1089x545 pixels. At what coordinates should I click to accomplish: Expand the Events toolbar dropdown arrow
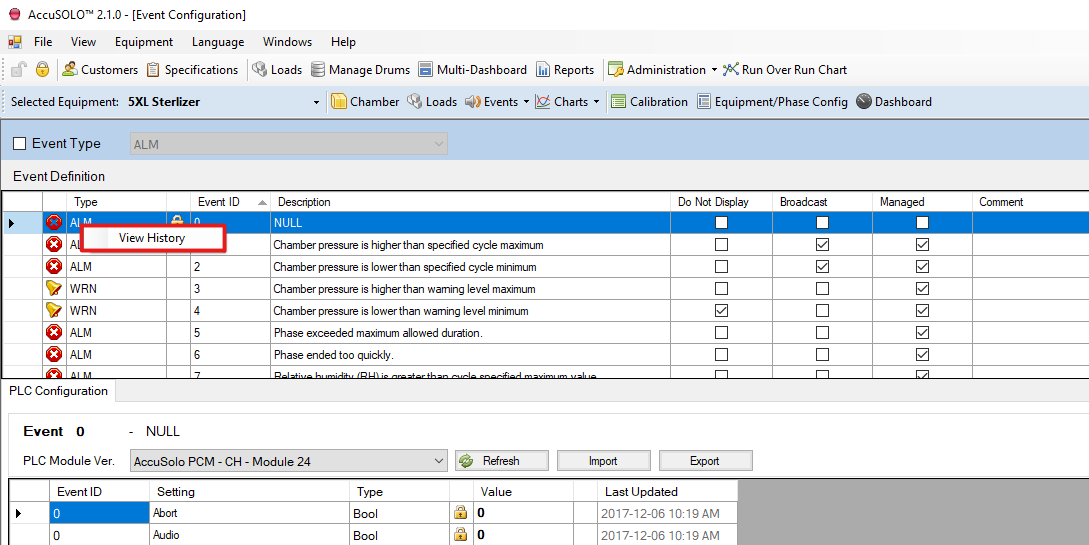click(526, 102)
